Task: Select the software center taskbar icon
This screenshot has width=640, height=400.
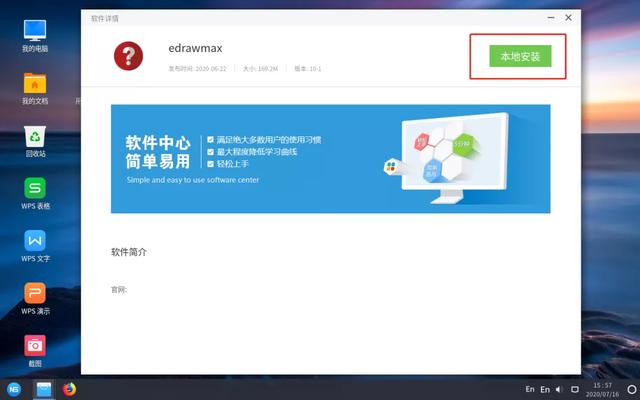Action: tap(43, 389)
